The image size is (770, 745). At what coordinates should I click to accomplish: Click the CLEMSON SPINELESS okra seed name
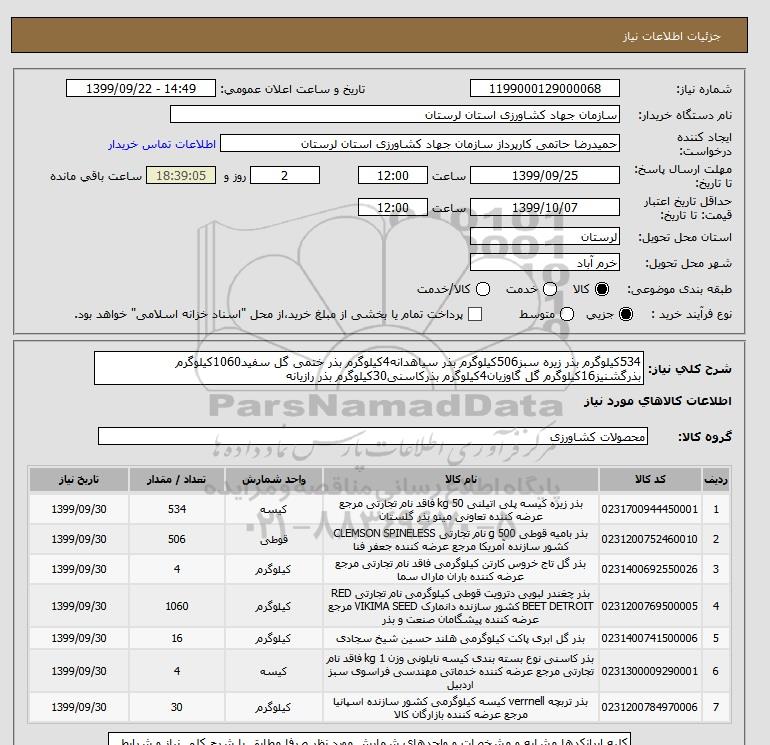pos(461,540)
